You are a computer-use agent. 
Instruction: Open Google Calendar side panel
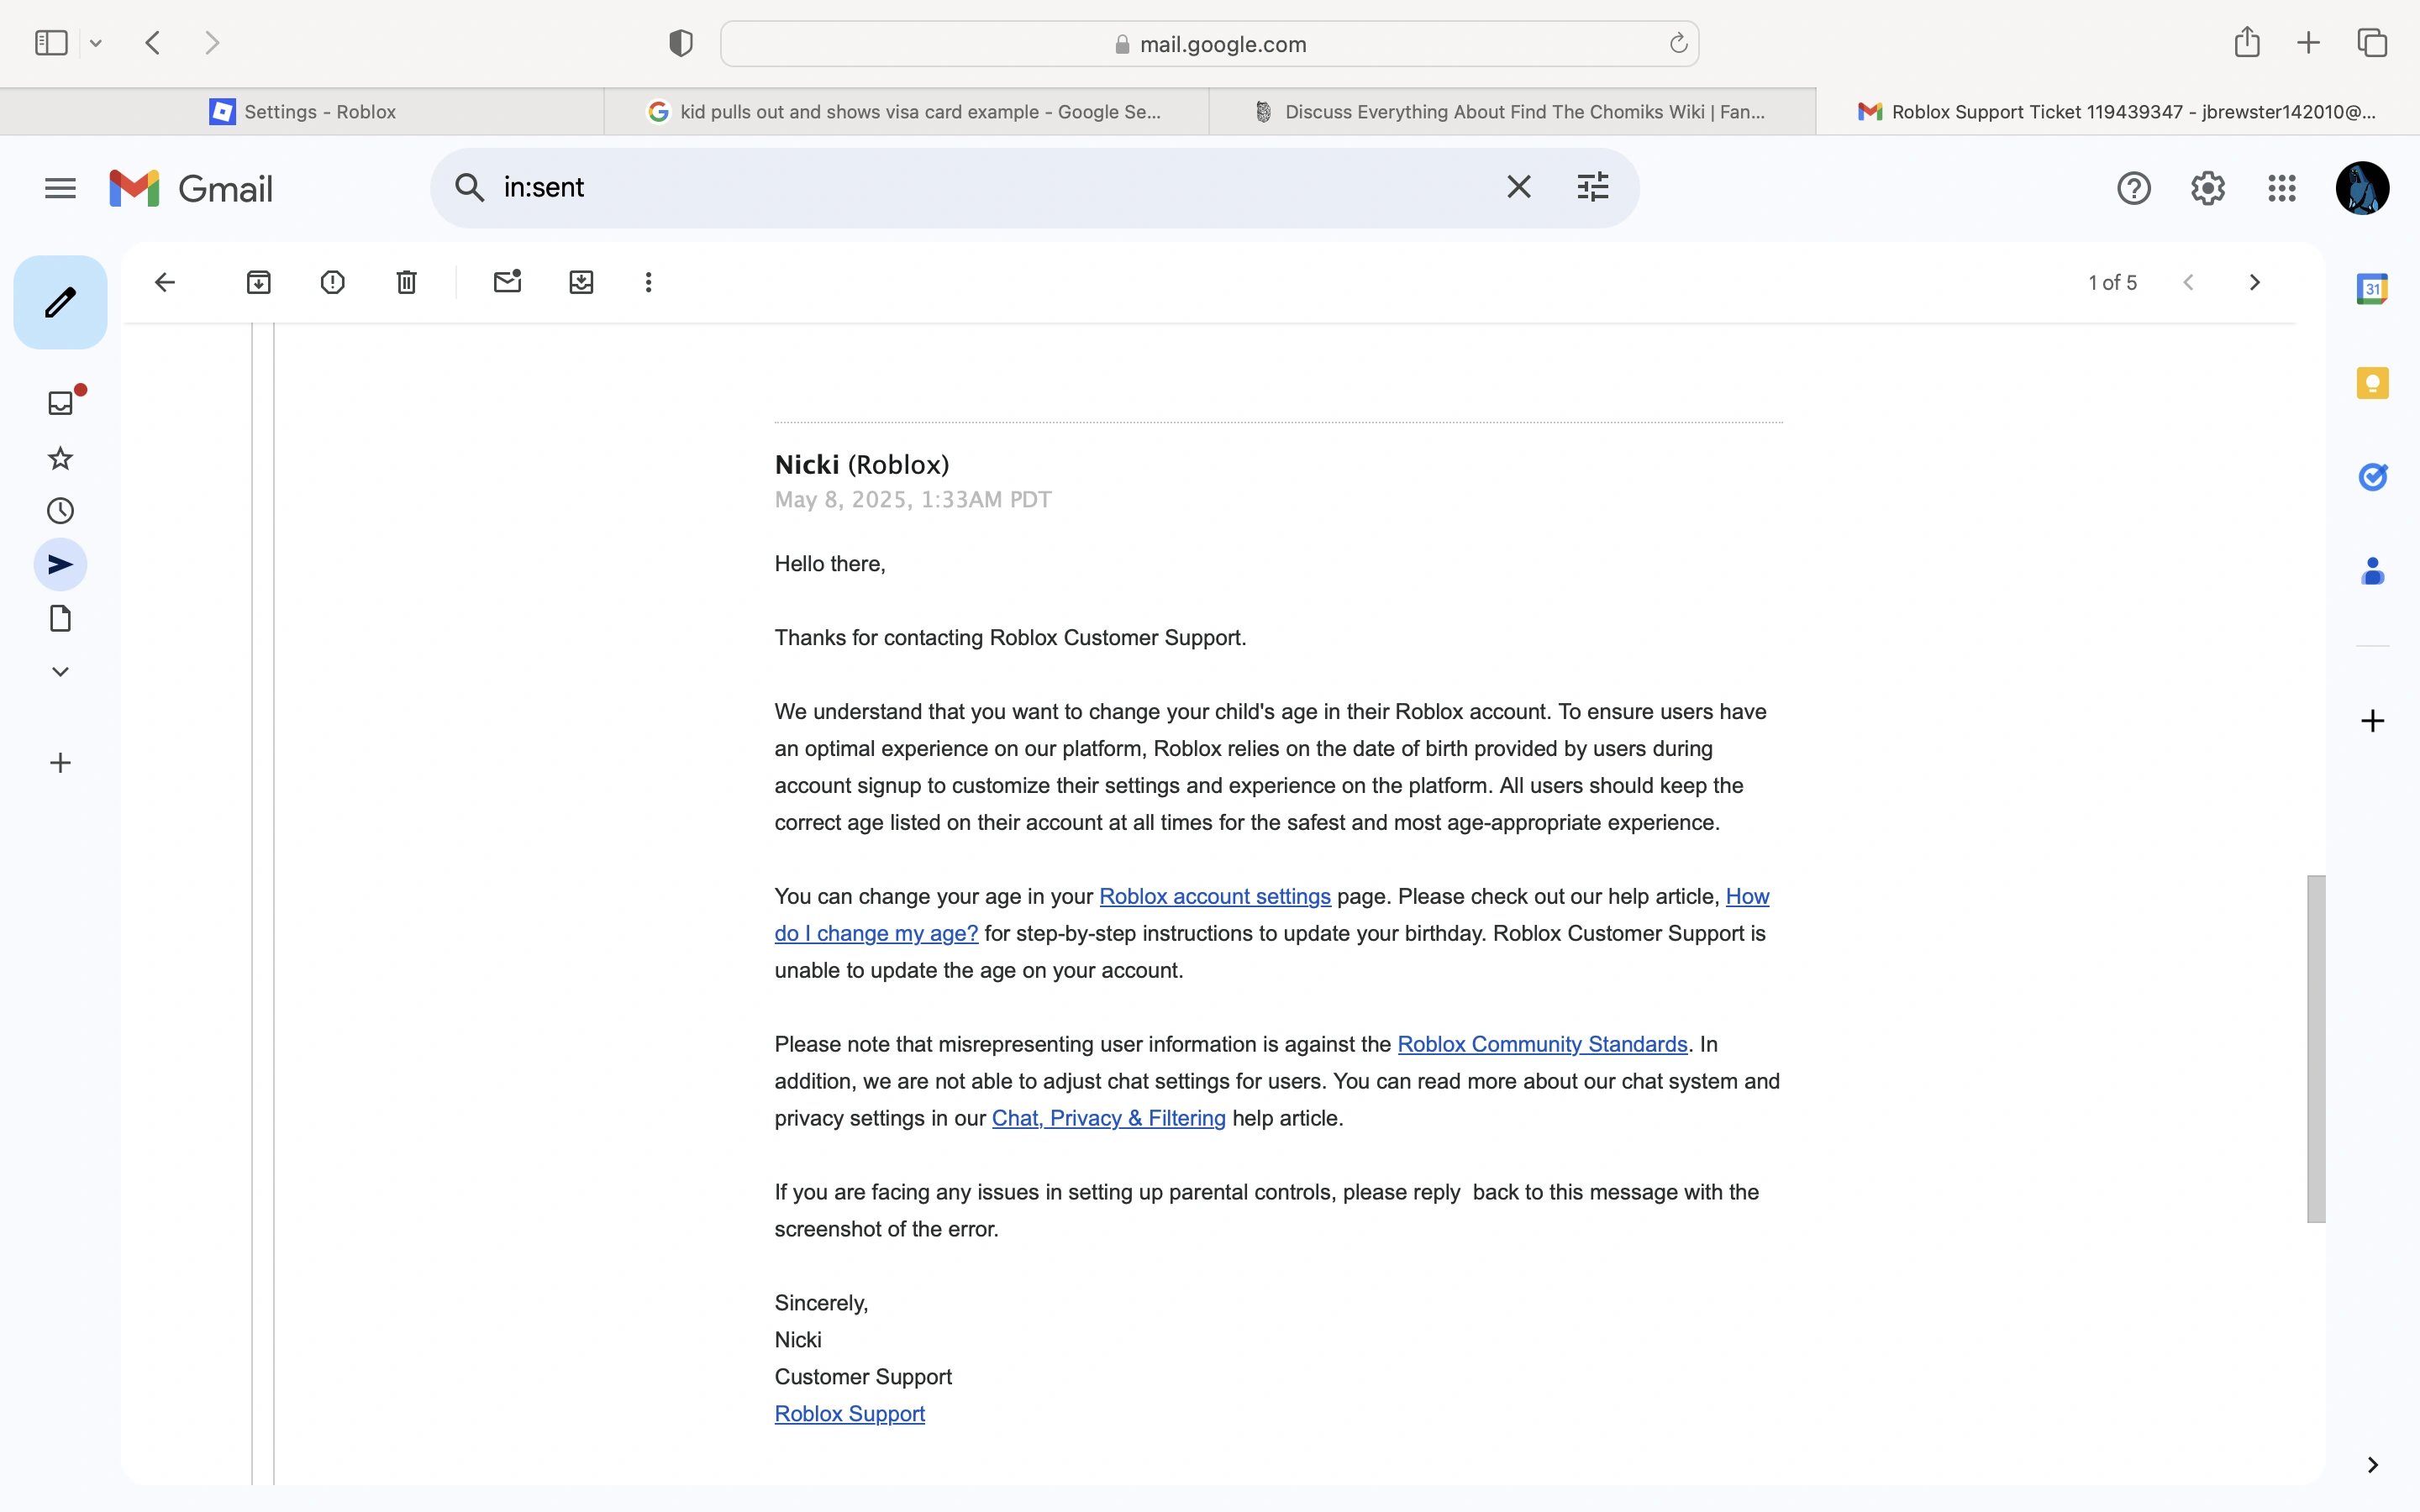point(2372,289)
